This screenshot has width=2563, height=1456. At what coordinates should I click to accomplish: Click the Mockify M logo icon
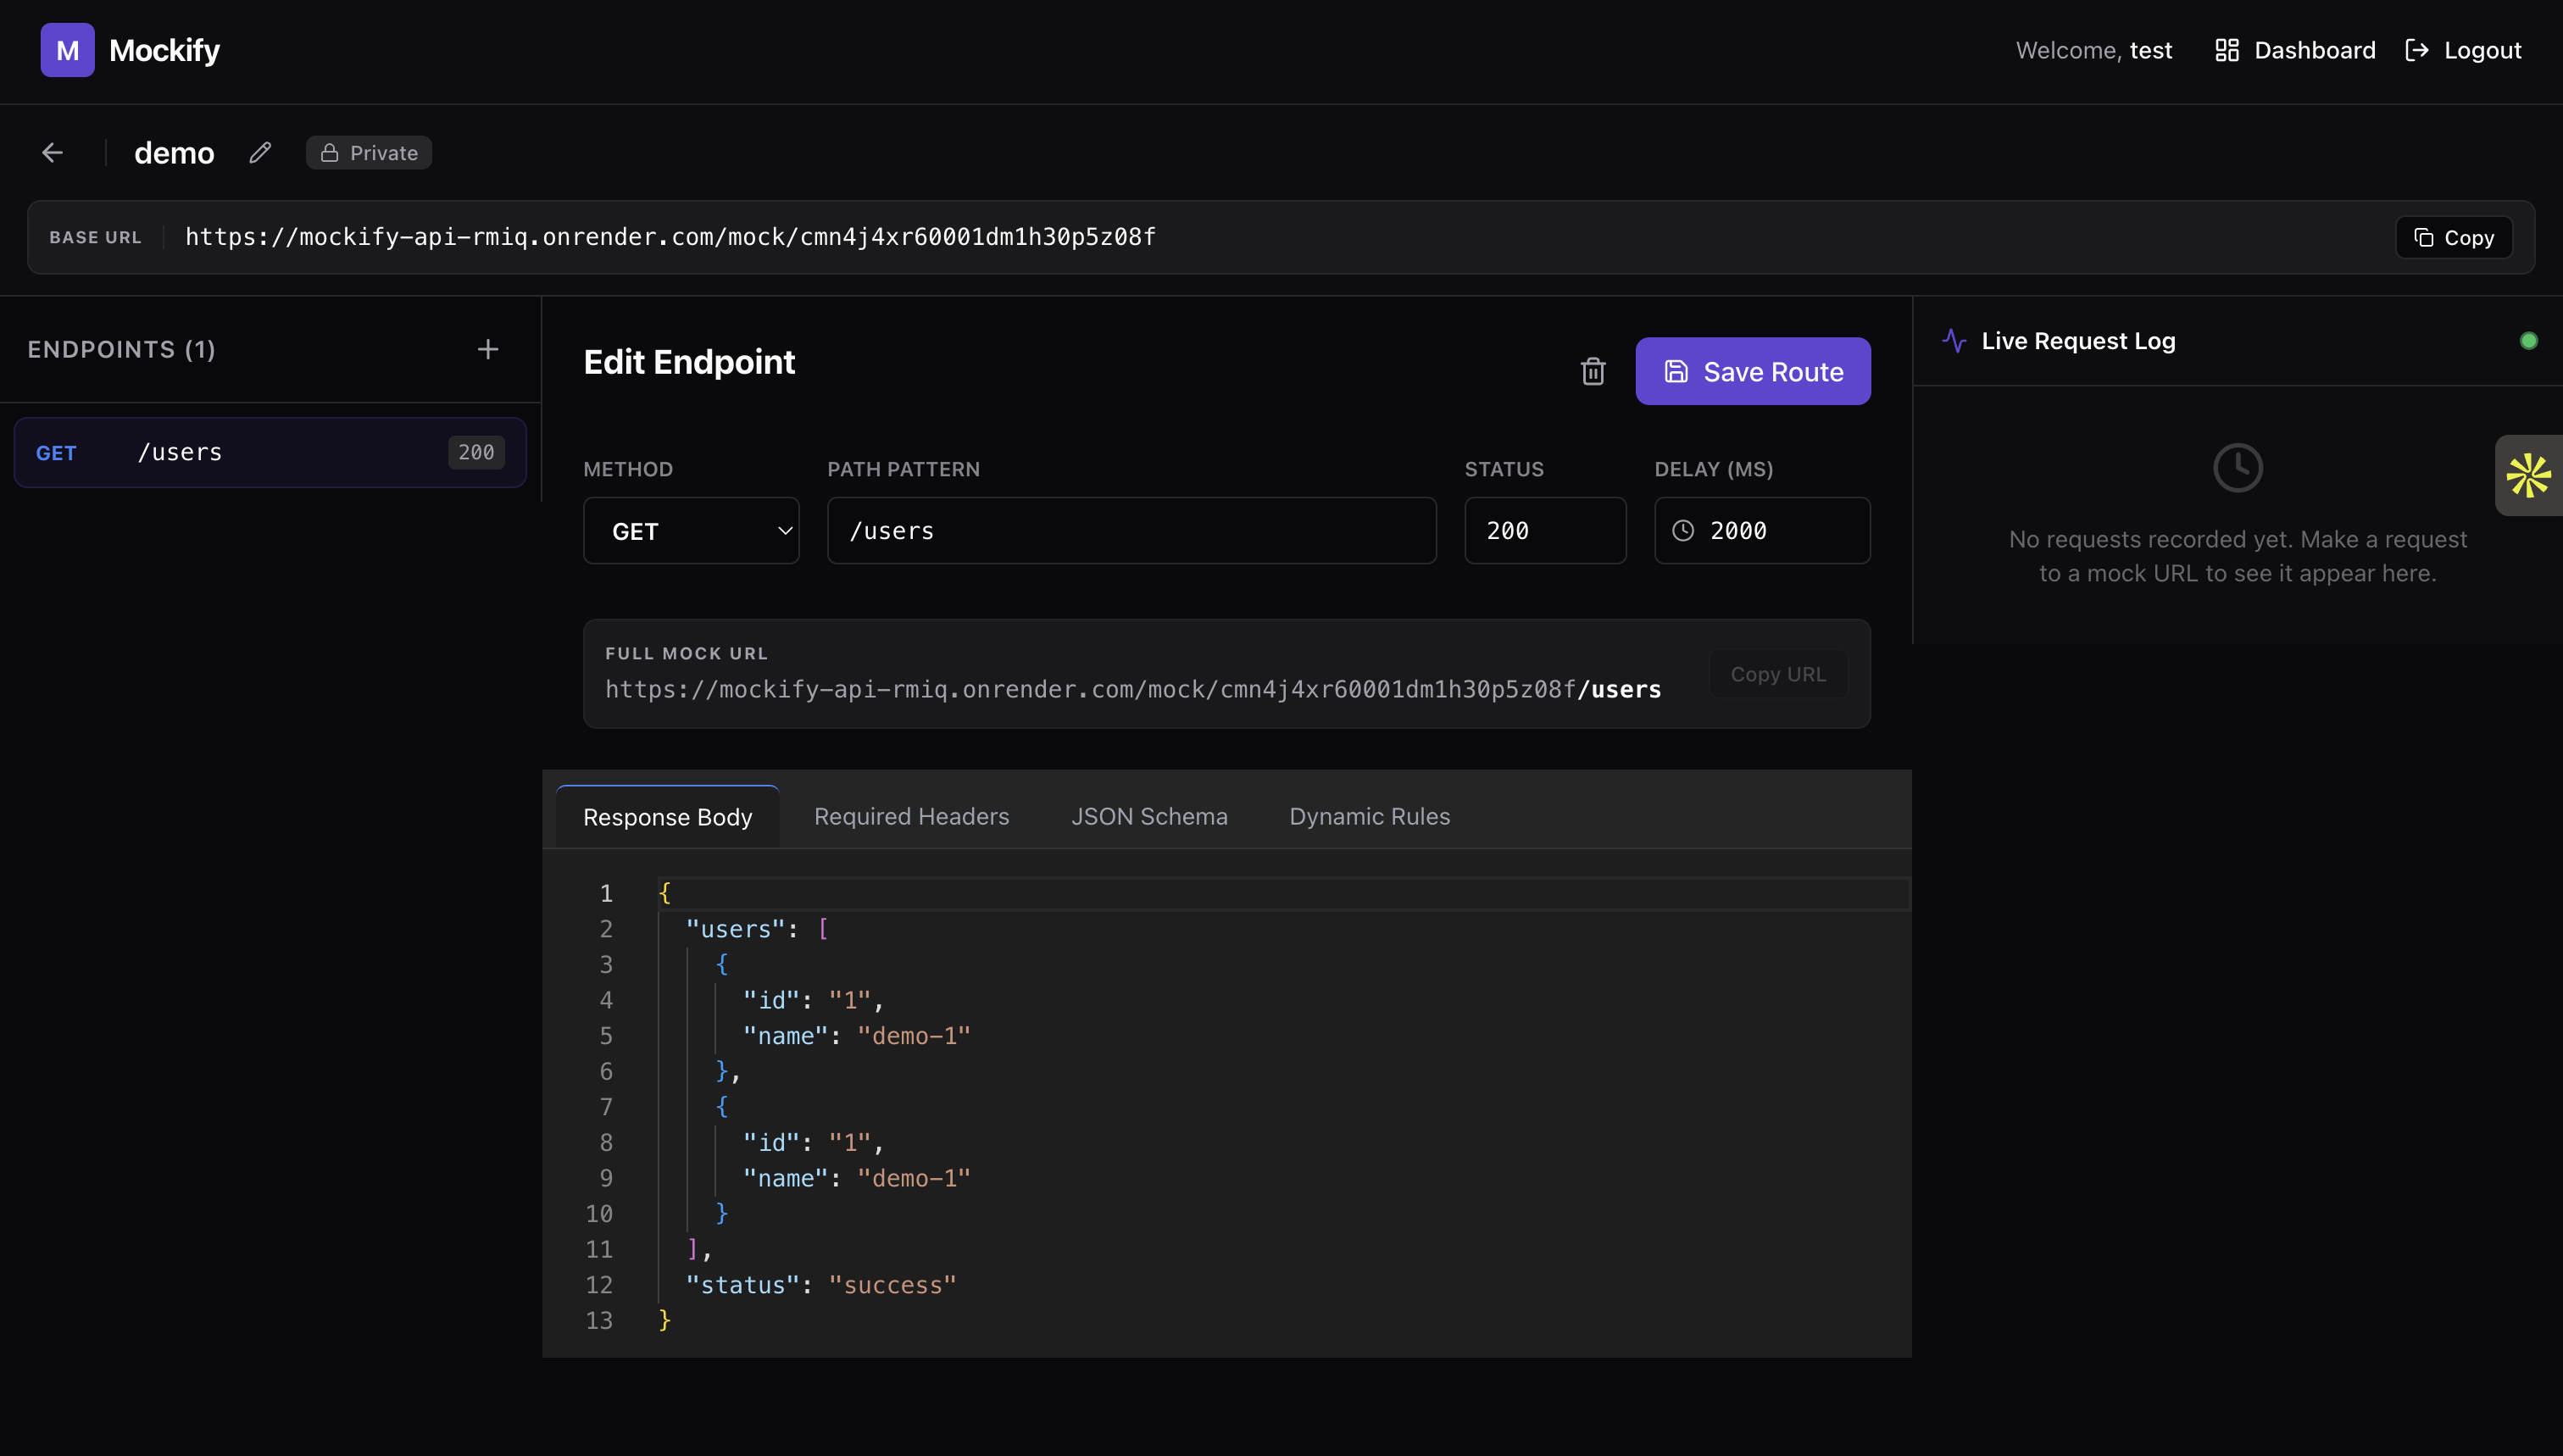[67, 50]
